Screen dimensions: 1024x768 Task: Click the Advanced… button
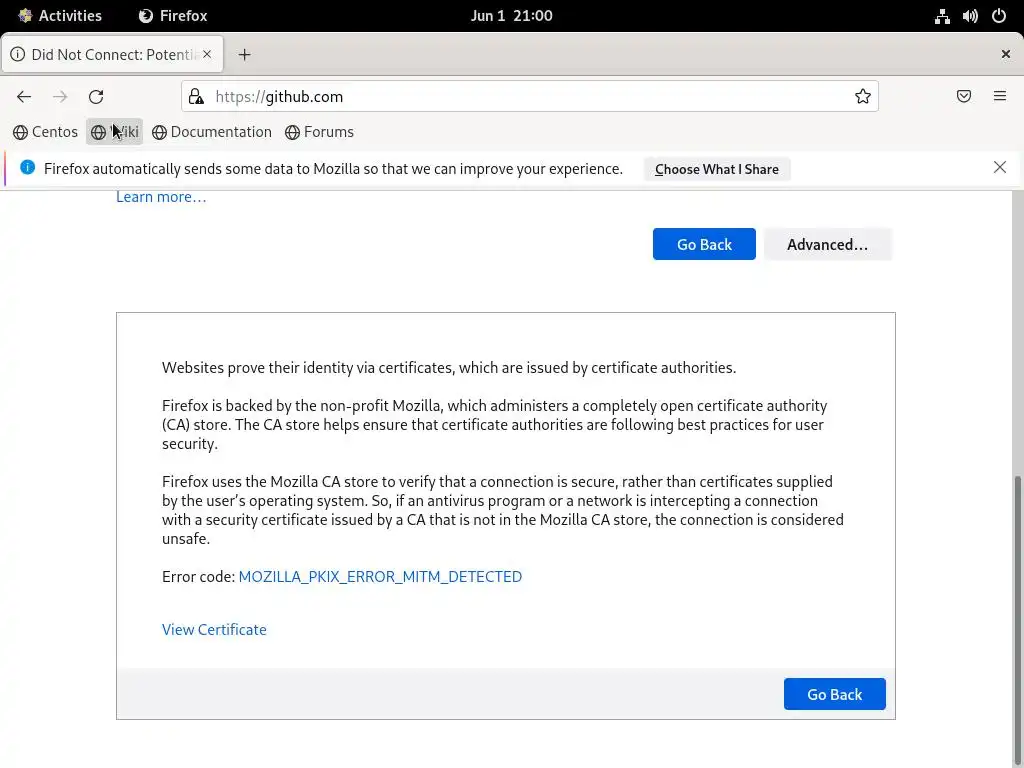[x=827, y=244]
